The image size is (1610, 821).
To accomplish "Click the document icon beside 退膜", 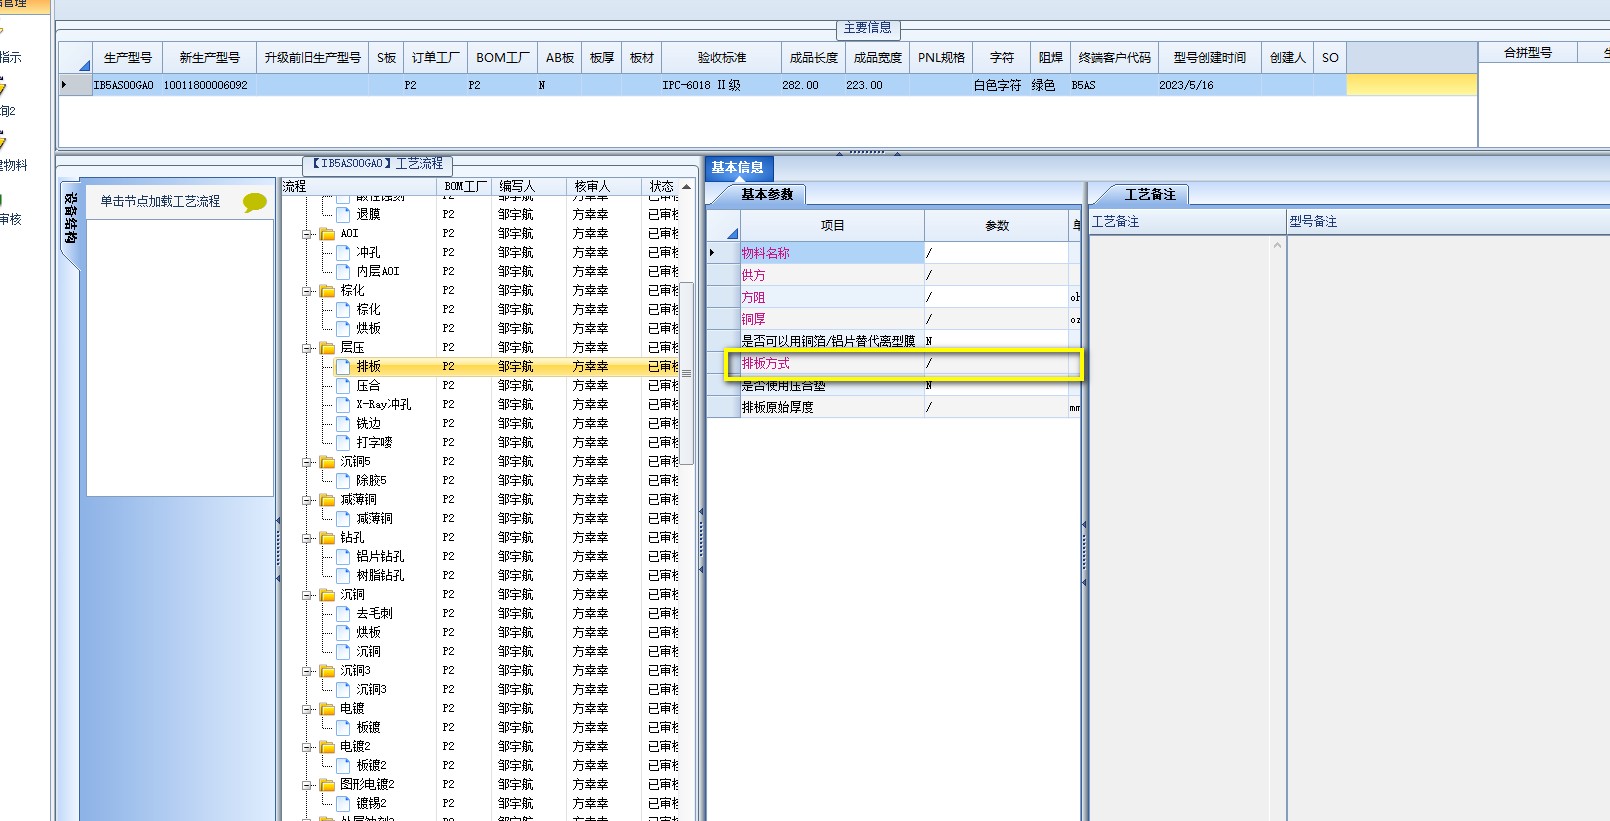I will [x=343, y=214].
